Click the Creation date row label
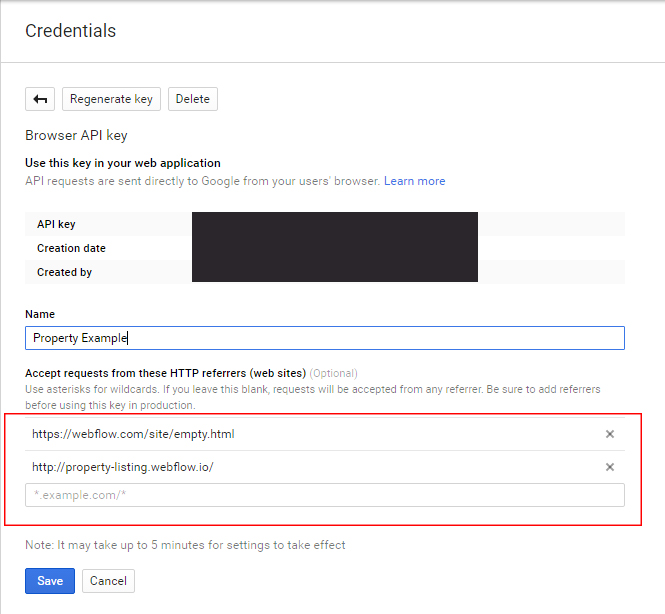This screenshot has height=614, width=665. point(71,248)
